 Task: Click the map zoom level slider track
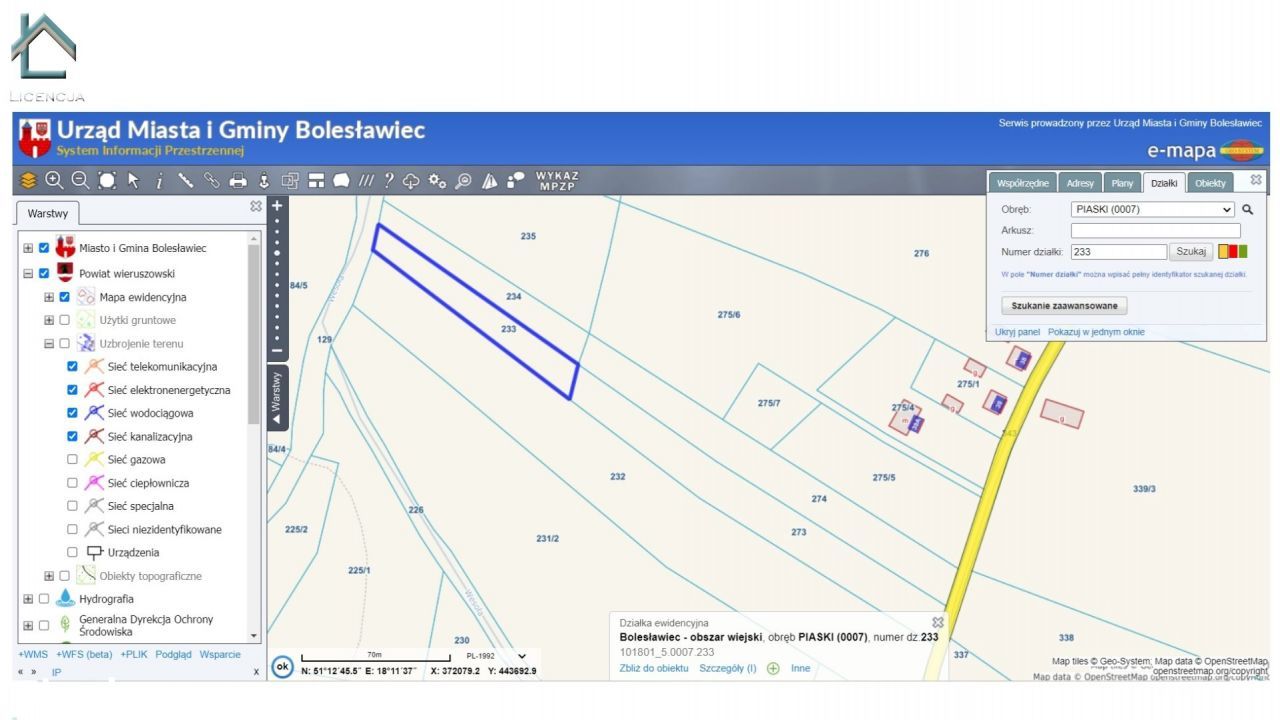(x=278, y=280)
